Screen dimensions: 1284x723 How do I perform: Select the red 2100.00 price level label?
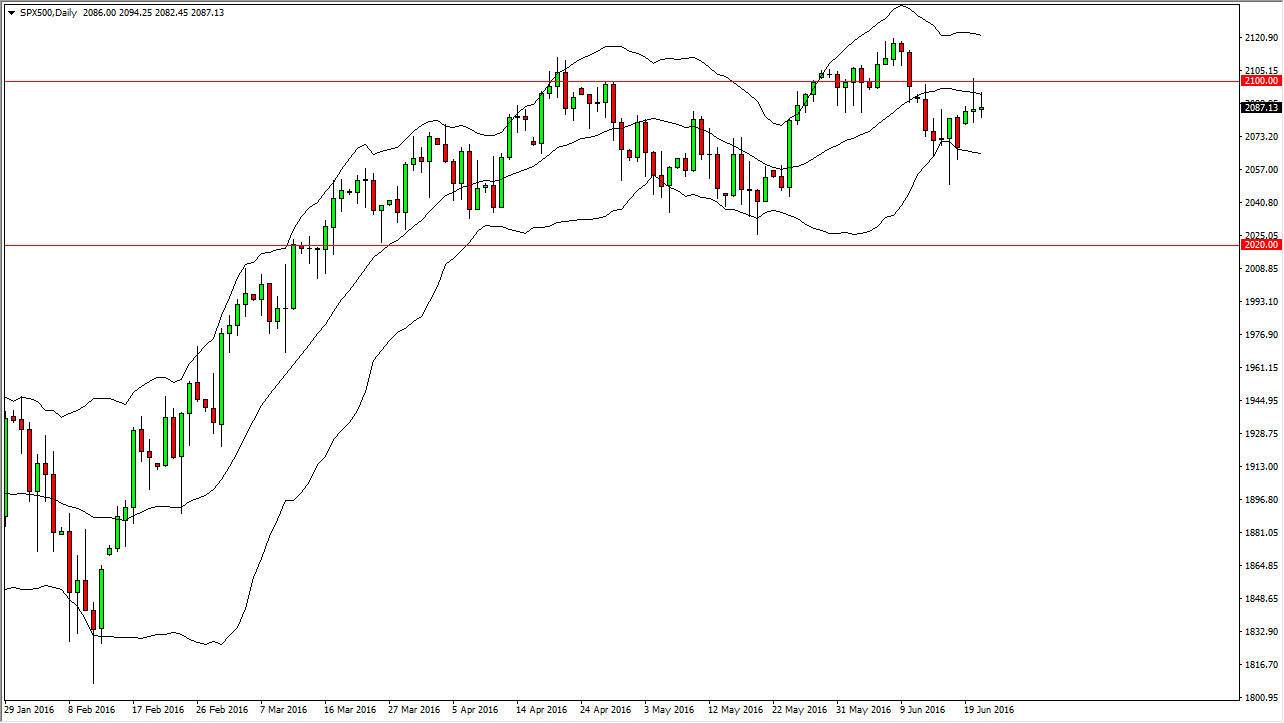(x=1259, y=81)
